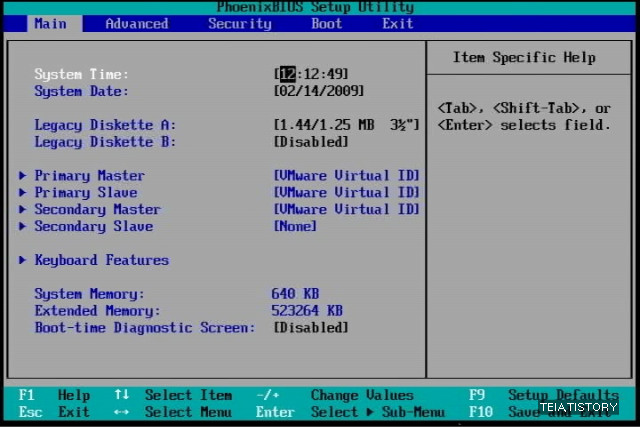Click the minutes field in System Time
This screenshot has height=427, width=640.
(311, 74)
